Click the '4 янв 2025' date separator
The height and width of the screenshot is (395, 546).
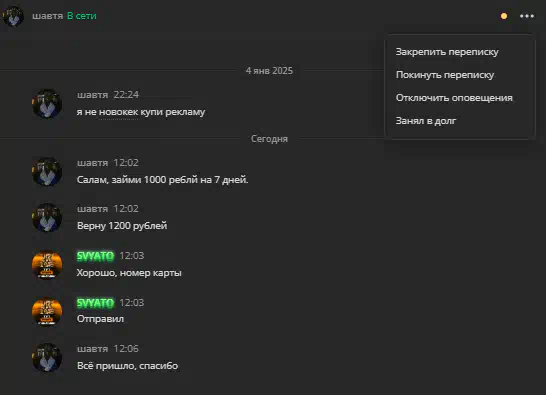pos(269,71)
